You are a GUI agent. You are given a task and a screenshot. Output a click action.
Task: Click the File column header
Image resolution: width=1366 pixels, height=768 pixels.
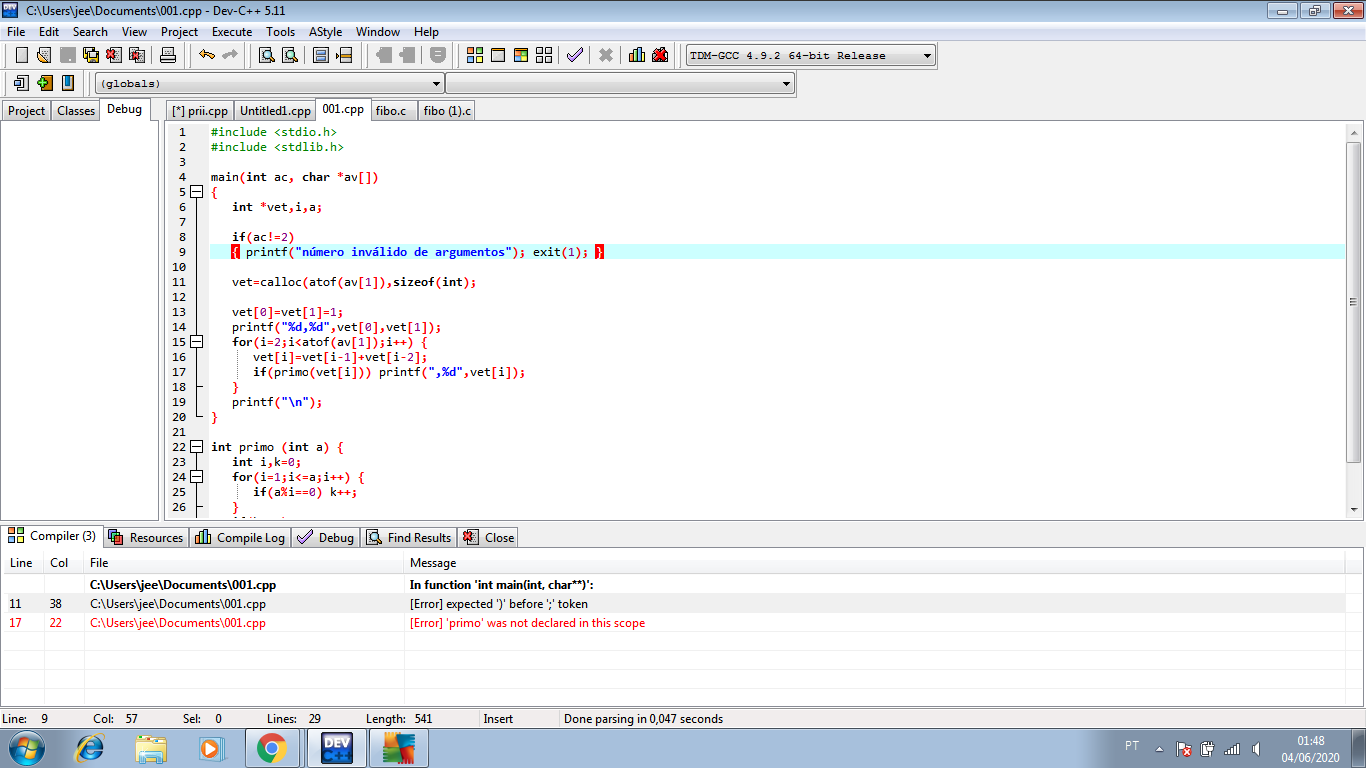(244, 563)
